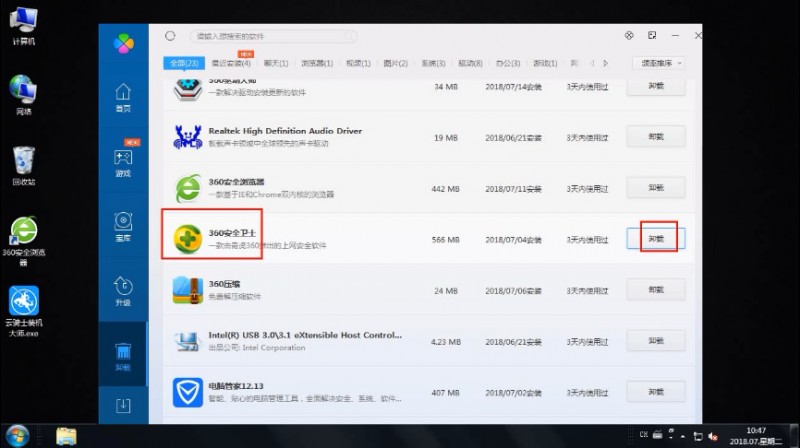This screenshot has height=448, width=800.
Task: Open the 升级 upgrade section in the sidebar
Action: point(123,291)
